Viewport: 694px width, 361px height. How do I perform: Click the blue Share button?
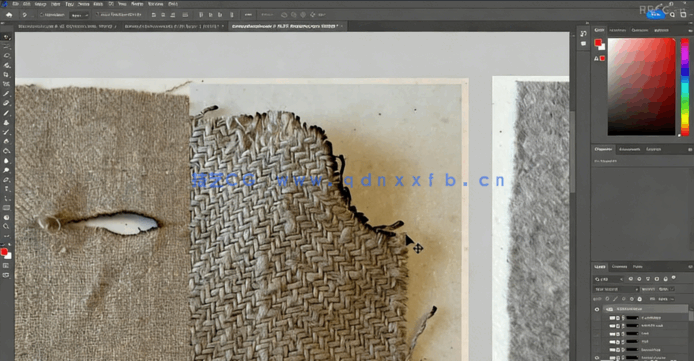(655, 15)
